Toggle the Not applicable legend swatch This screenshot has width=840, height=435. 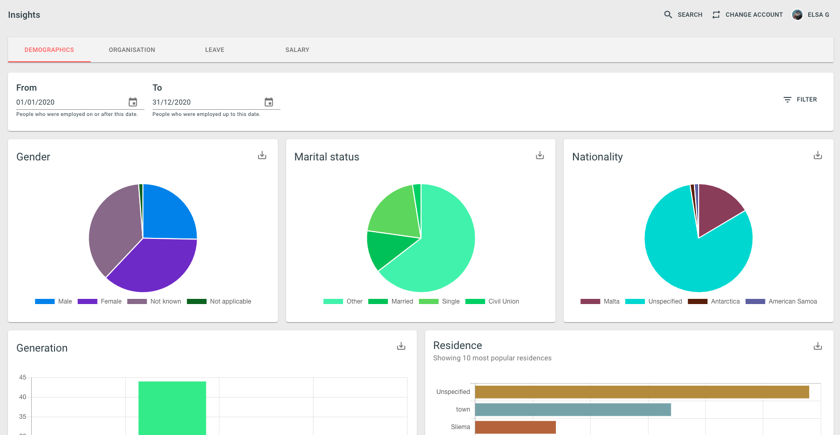click(197, 302)
